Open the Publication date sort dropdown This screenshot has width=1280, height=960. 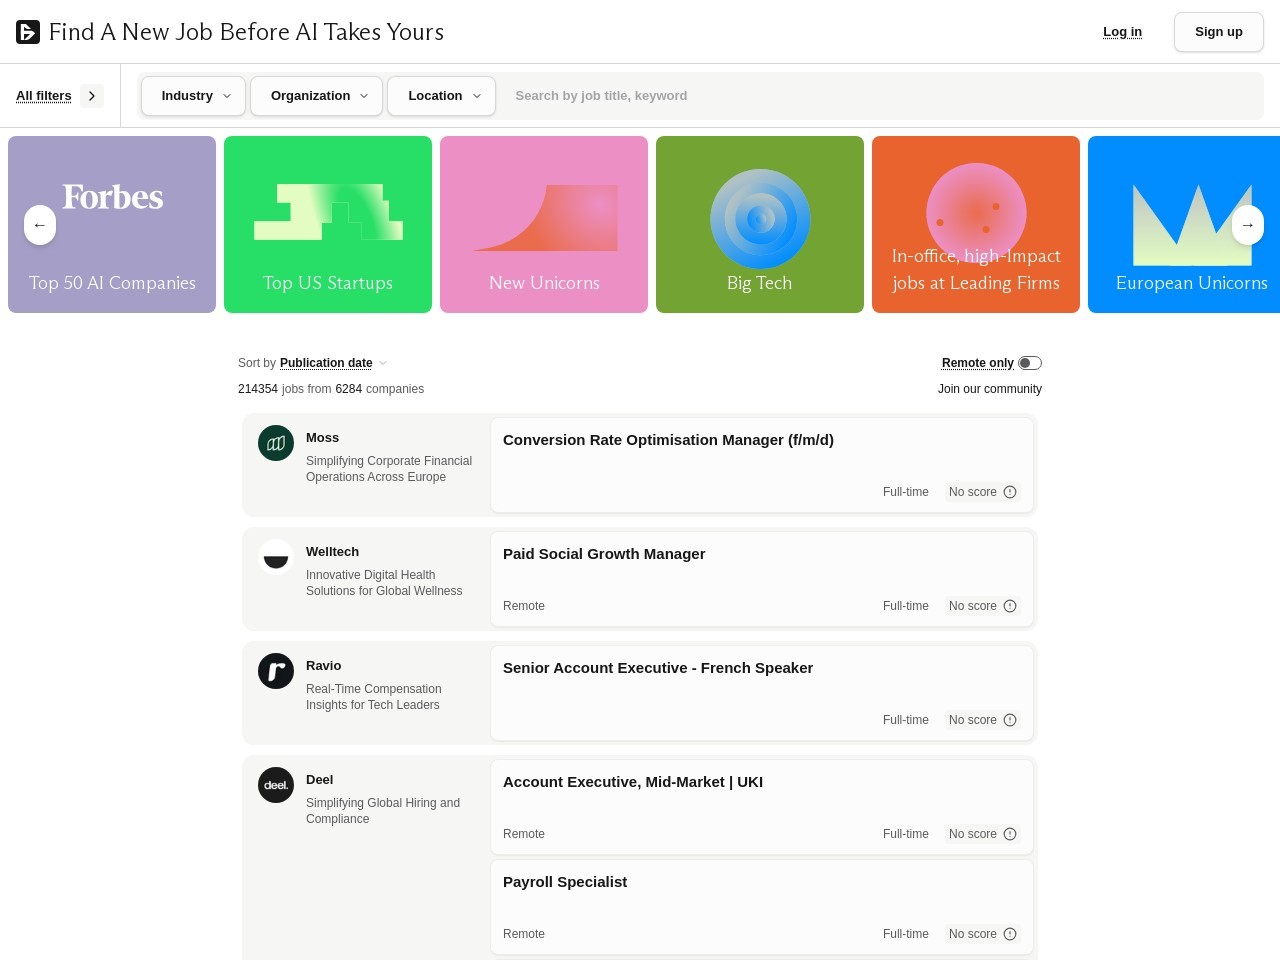[x=333, y=363]
